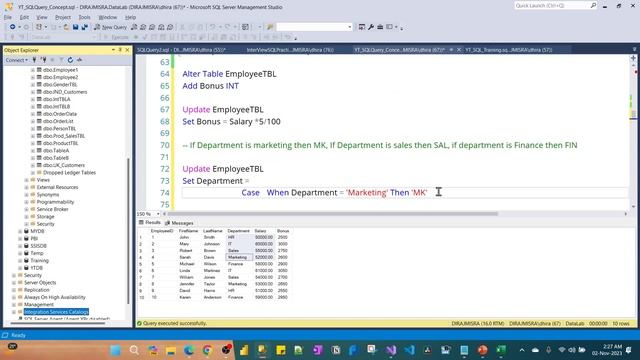Select Dropped Ledger Tables folder
This screenshot has height=360, width=640.
click(69, 173)
